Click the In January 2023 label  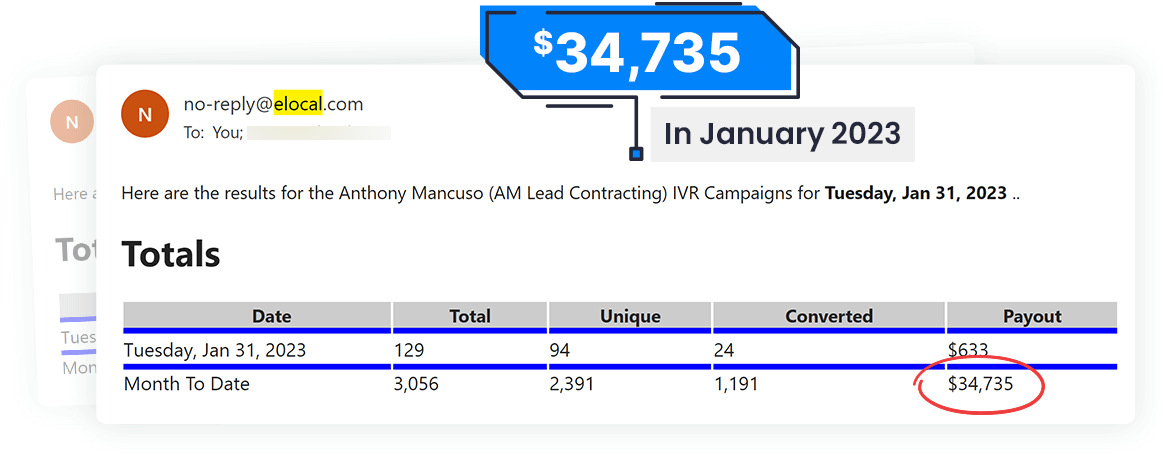pos(782,133)
